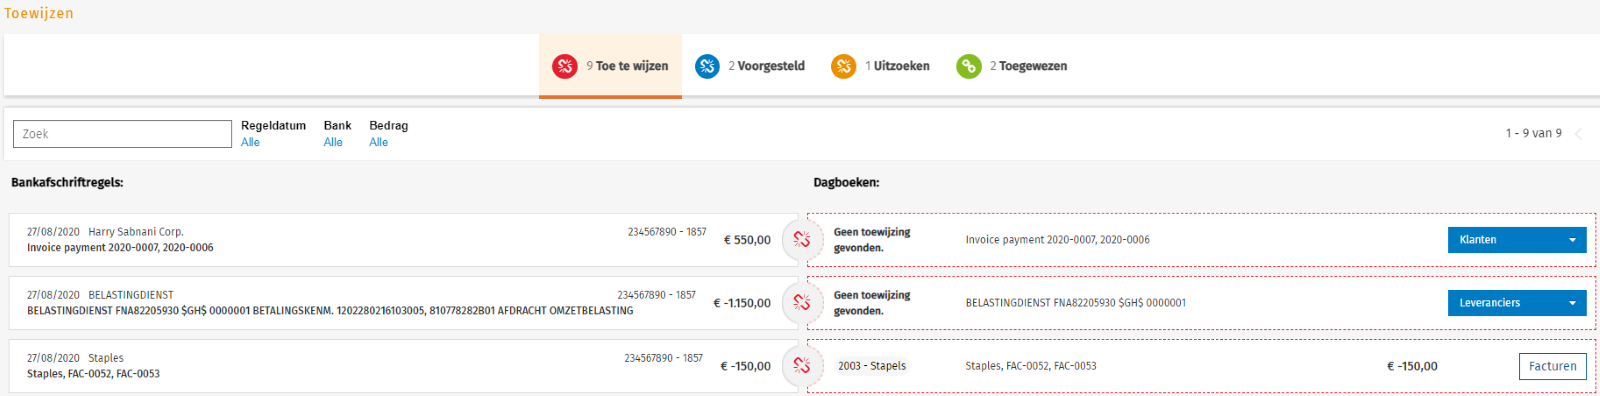Open the Regeldatum filter Alle
The width and height of the screenshot is (1600, 396).
(250, 142)
